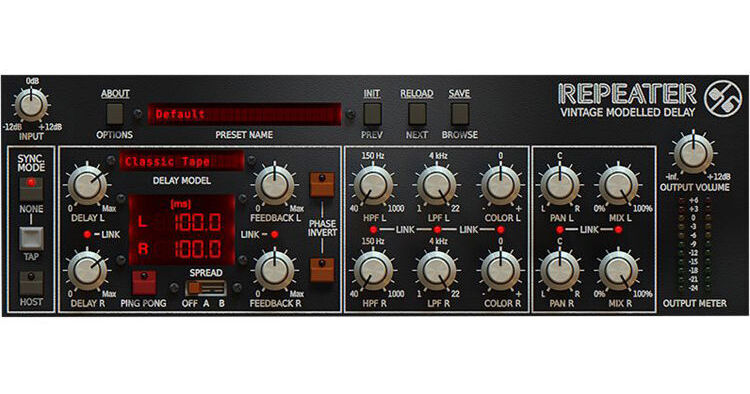Toggle the LPF Link LED
The image size is (750, 394).
[x=437, y=230]
